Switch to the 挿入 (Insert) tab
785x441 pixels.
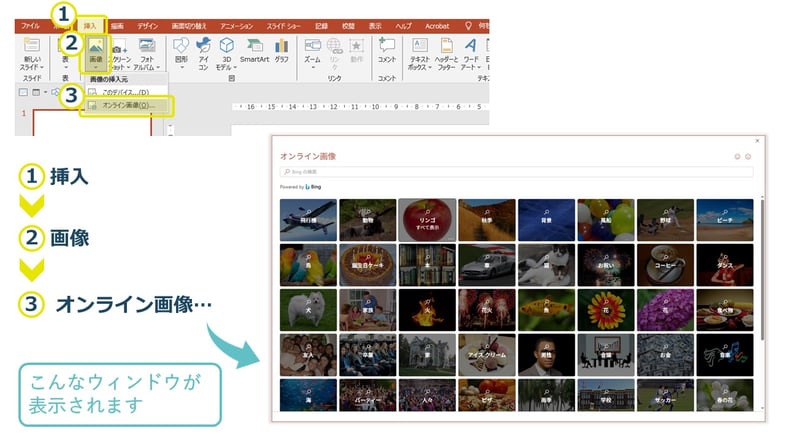click(90, 26)
